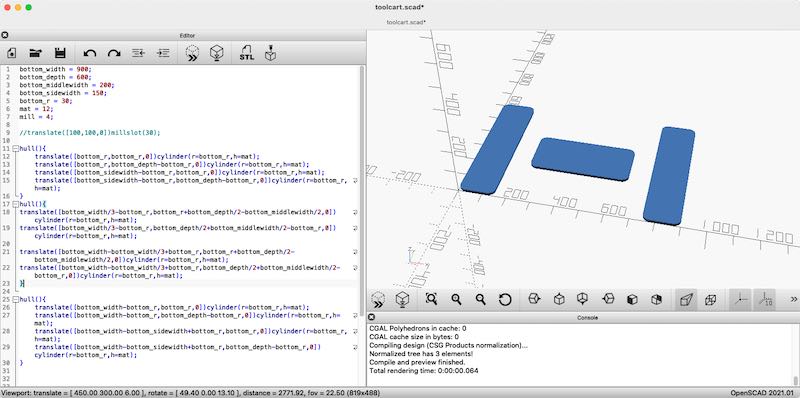Viewport: 800px width, 398px height.
Task: Click the line 'bottom_sidewidth = 150;'
Action: click(63, 93)
